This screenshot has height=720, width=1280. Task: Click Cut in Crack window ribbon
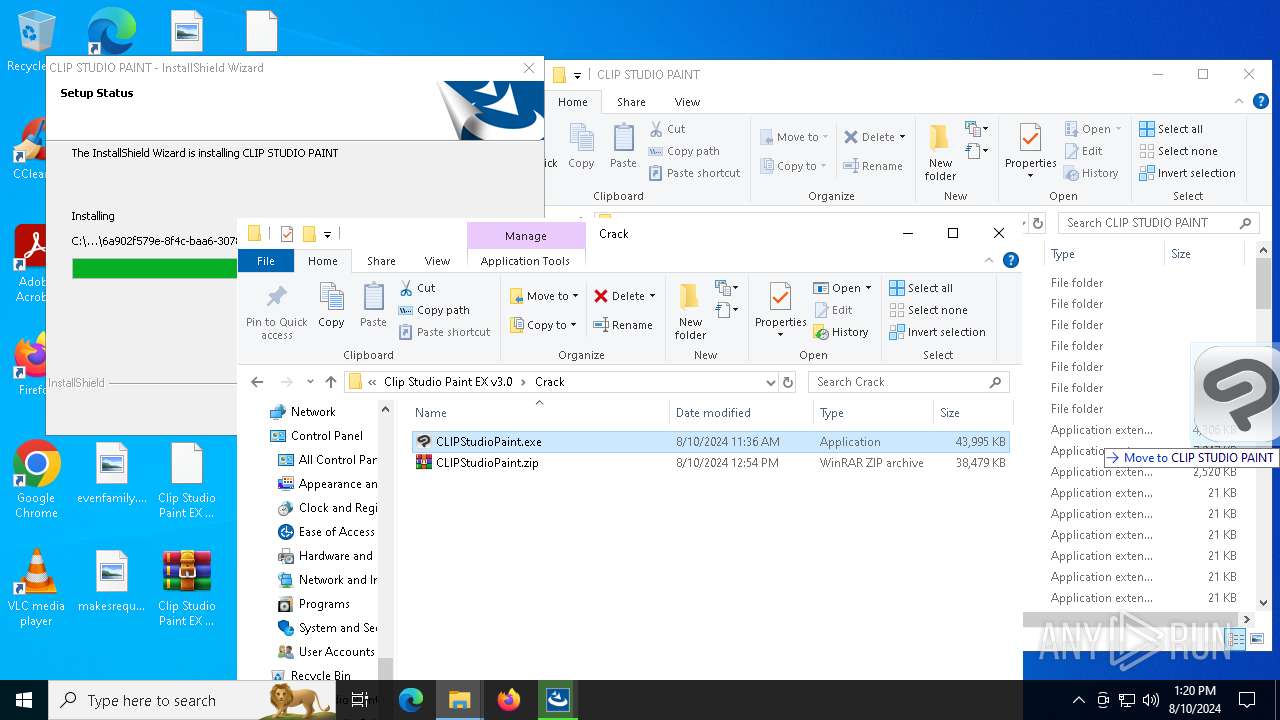[x=417, y=288]
